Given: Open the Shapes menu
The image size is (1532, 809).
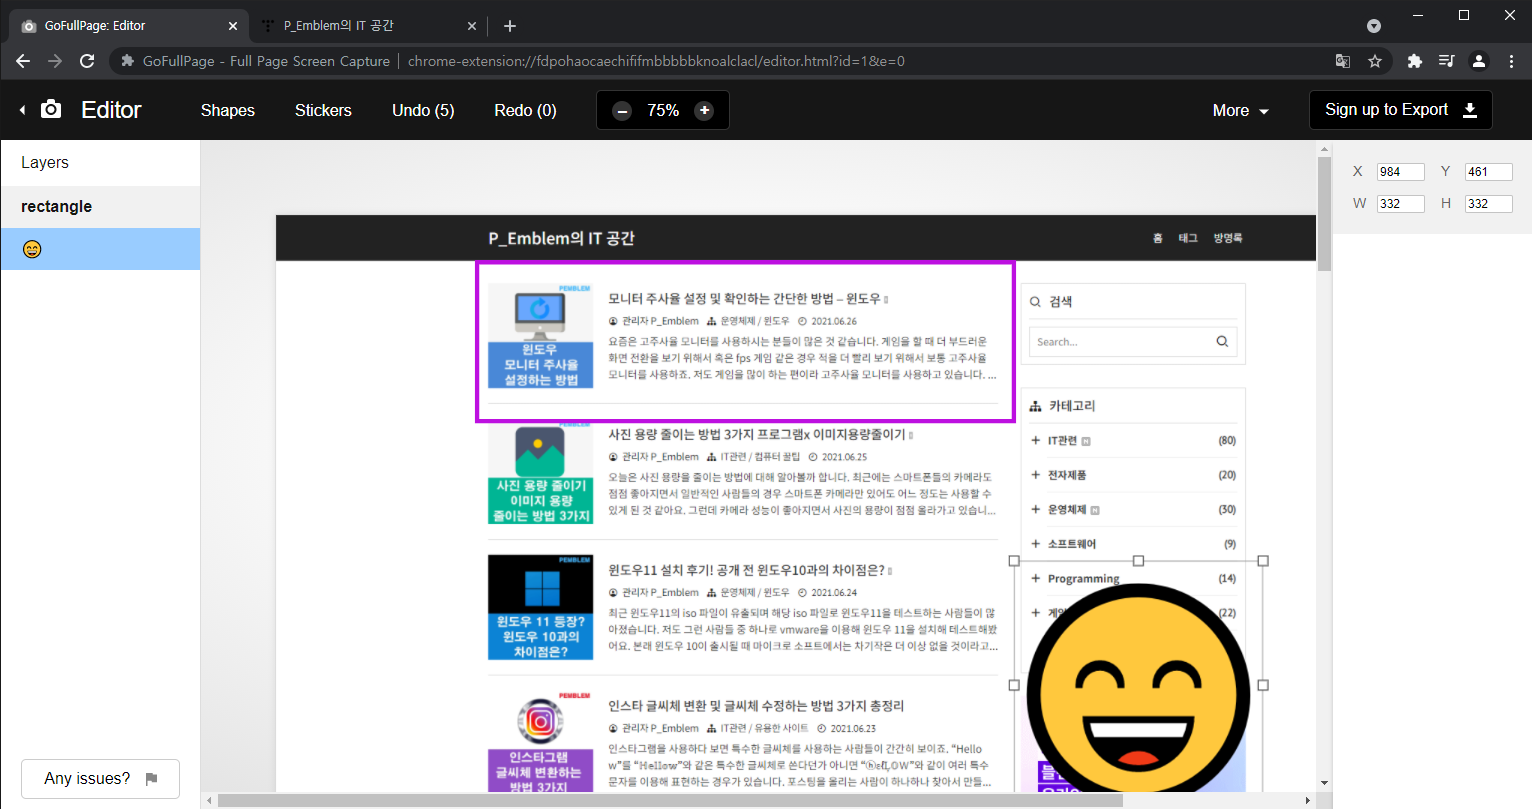Looking at the screenshot, I should point(227,110).
